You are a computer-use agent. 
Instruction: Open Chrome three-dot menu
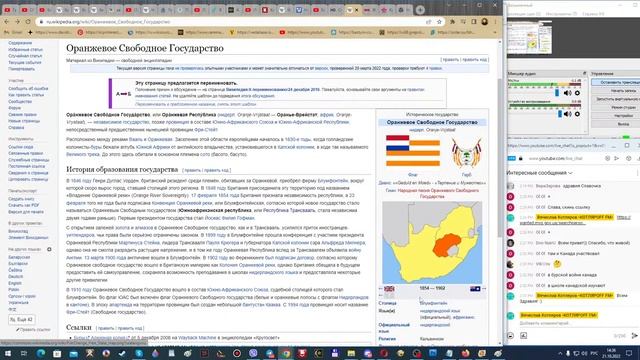495,22
